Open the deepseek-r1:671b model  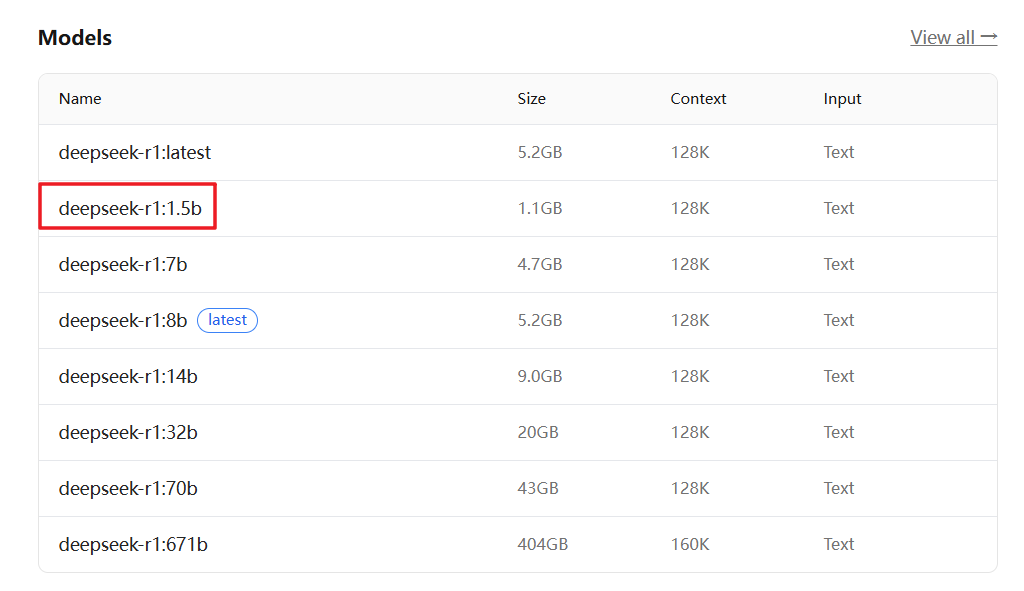133,545
